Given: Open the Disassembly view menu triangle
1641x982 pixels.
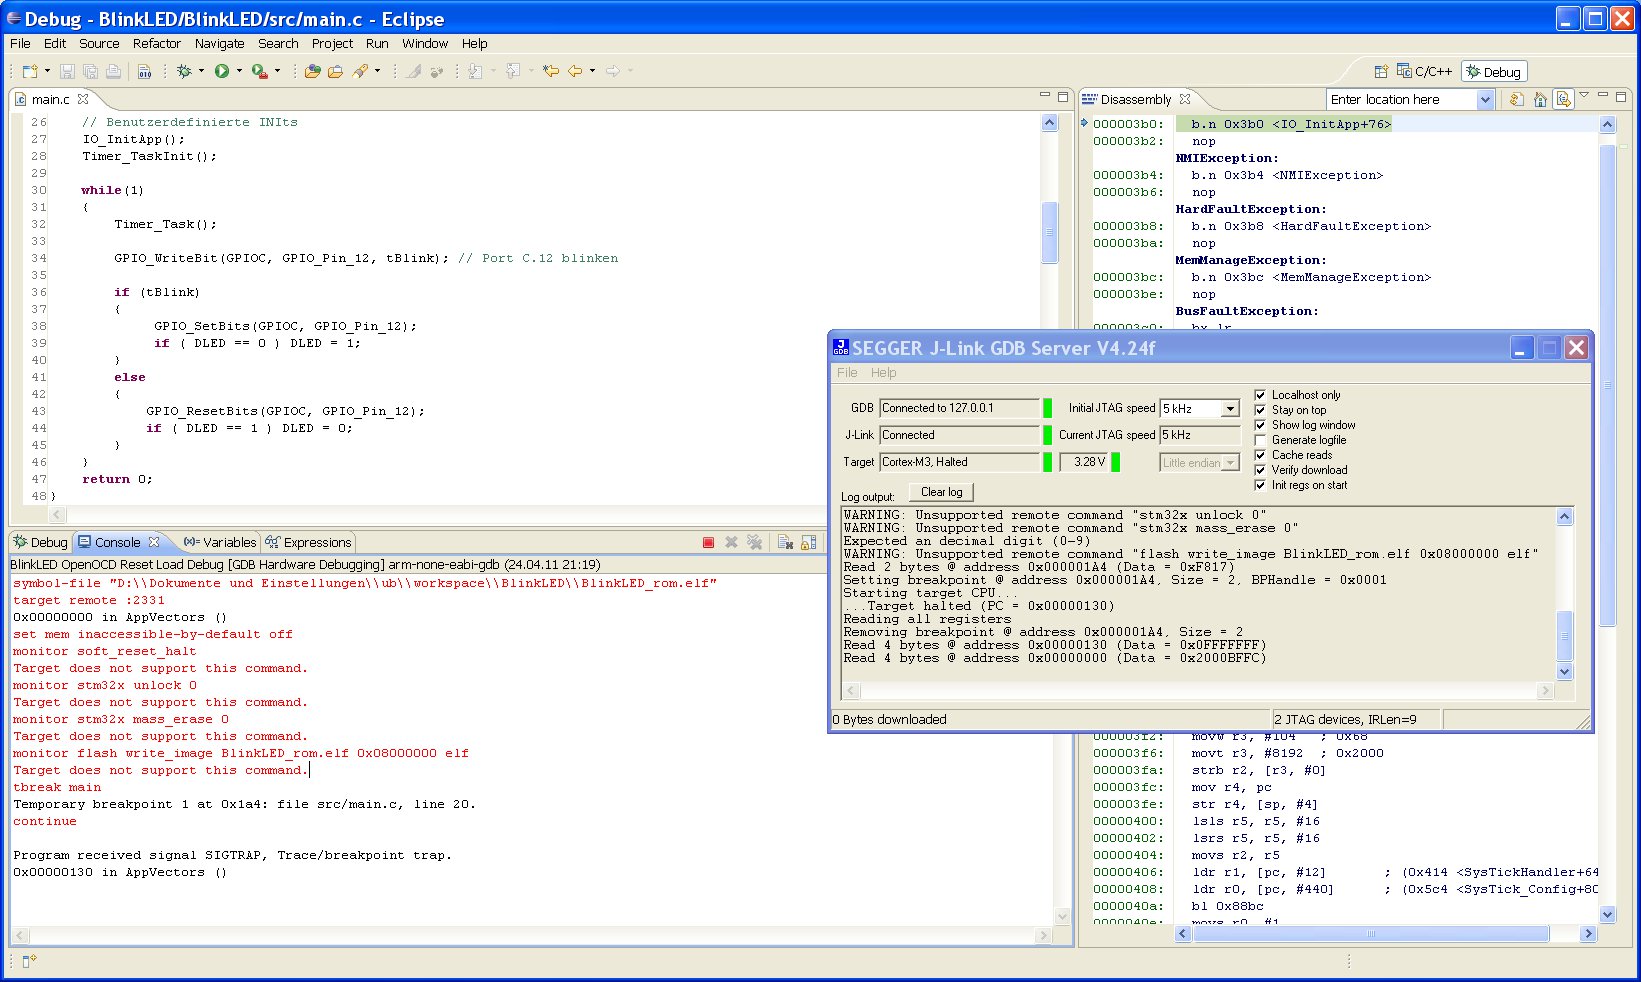Looking at the screenshot, I should (1584, 96).
